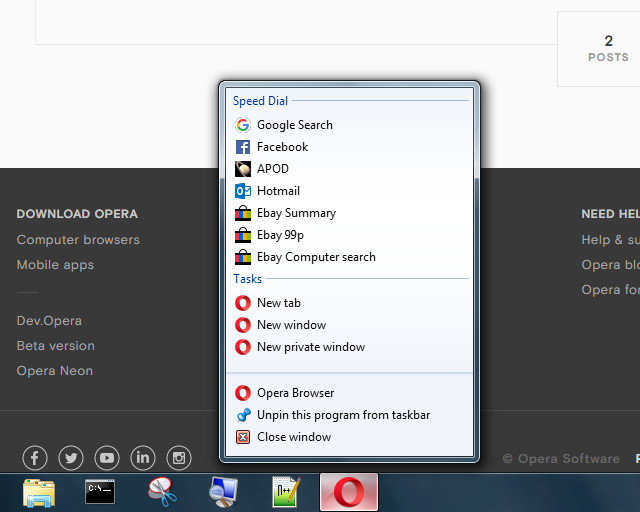The height and width of the screenshot is (512, 640).
Task: Click the Facebook f icon in list
Action: click(243, 147)
